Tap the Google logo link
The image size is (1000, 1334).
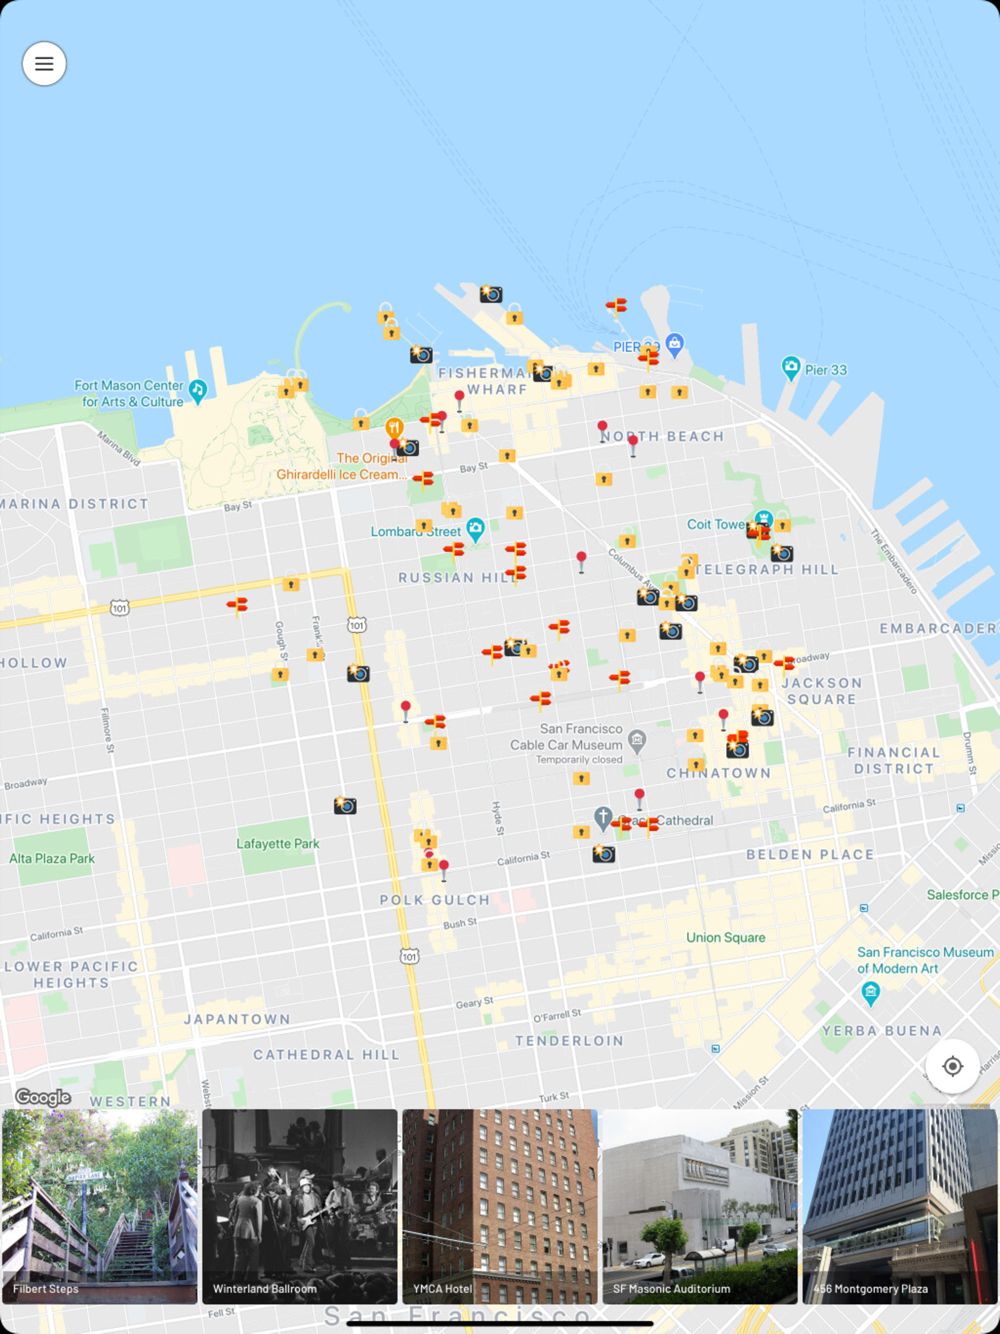click(43, 1097)
